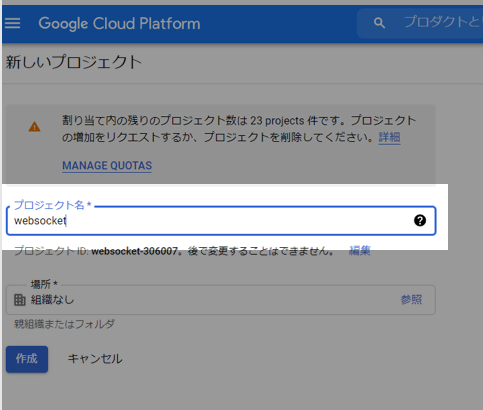Click 編集 to edit project ID
The image size is (483, 410).
coord(360,250)
